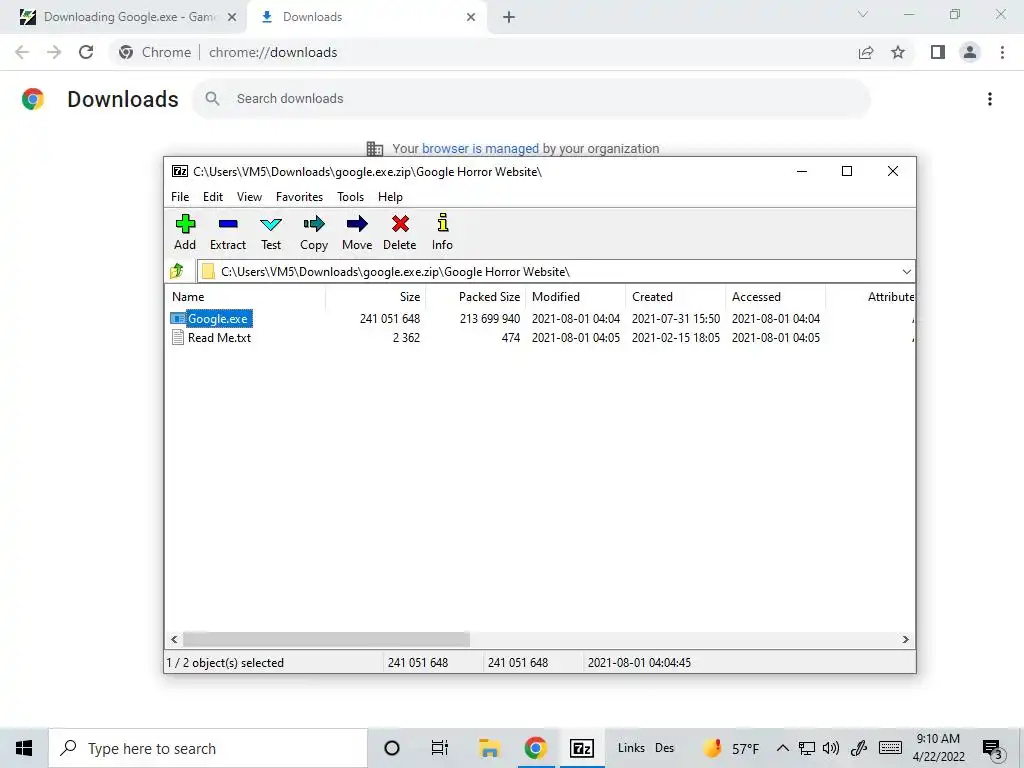Go back in Chrome
Viewport: 1024px width, 768px height.
click(x=22, y=52)
